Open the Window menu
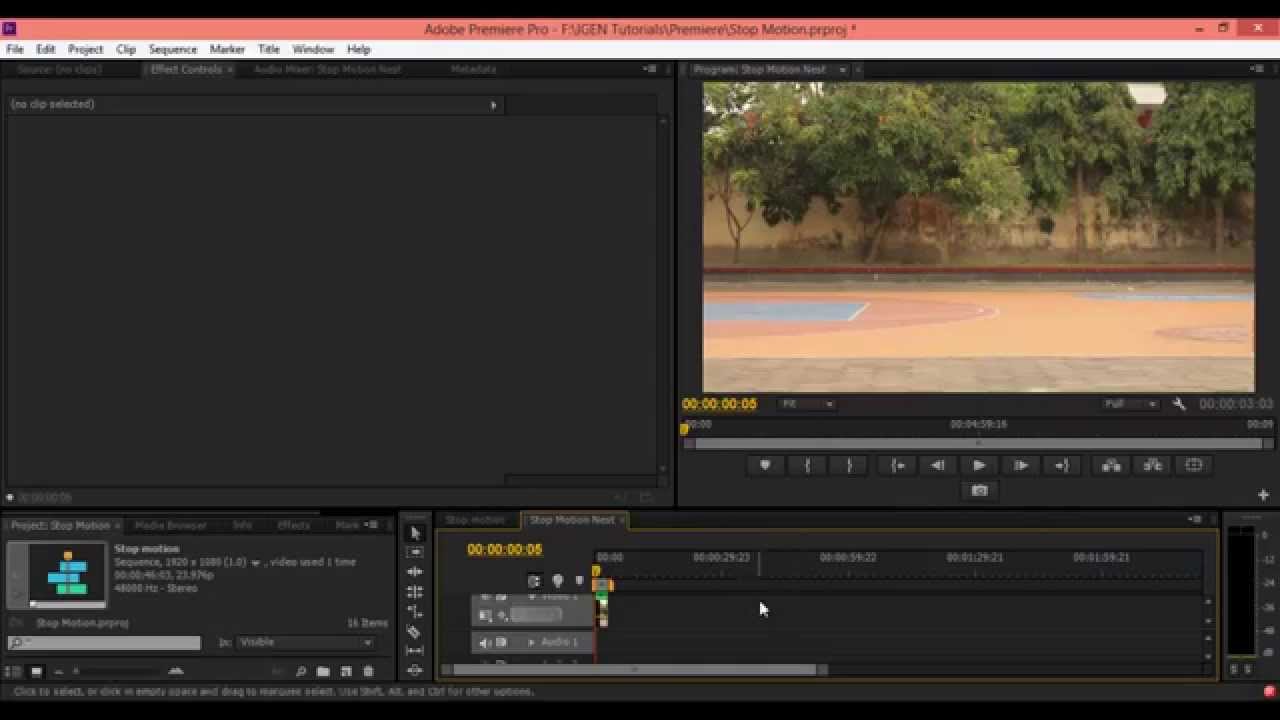1280x720 pixels. [x=313, y=49]
